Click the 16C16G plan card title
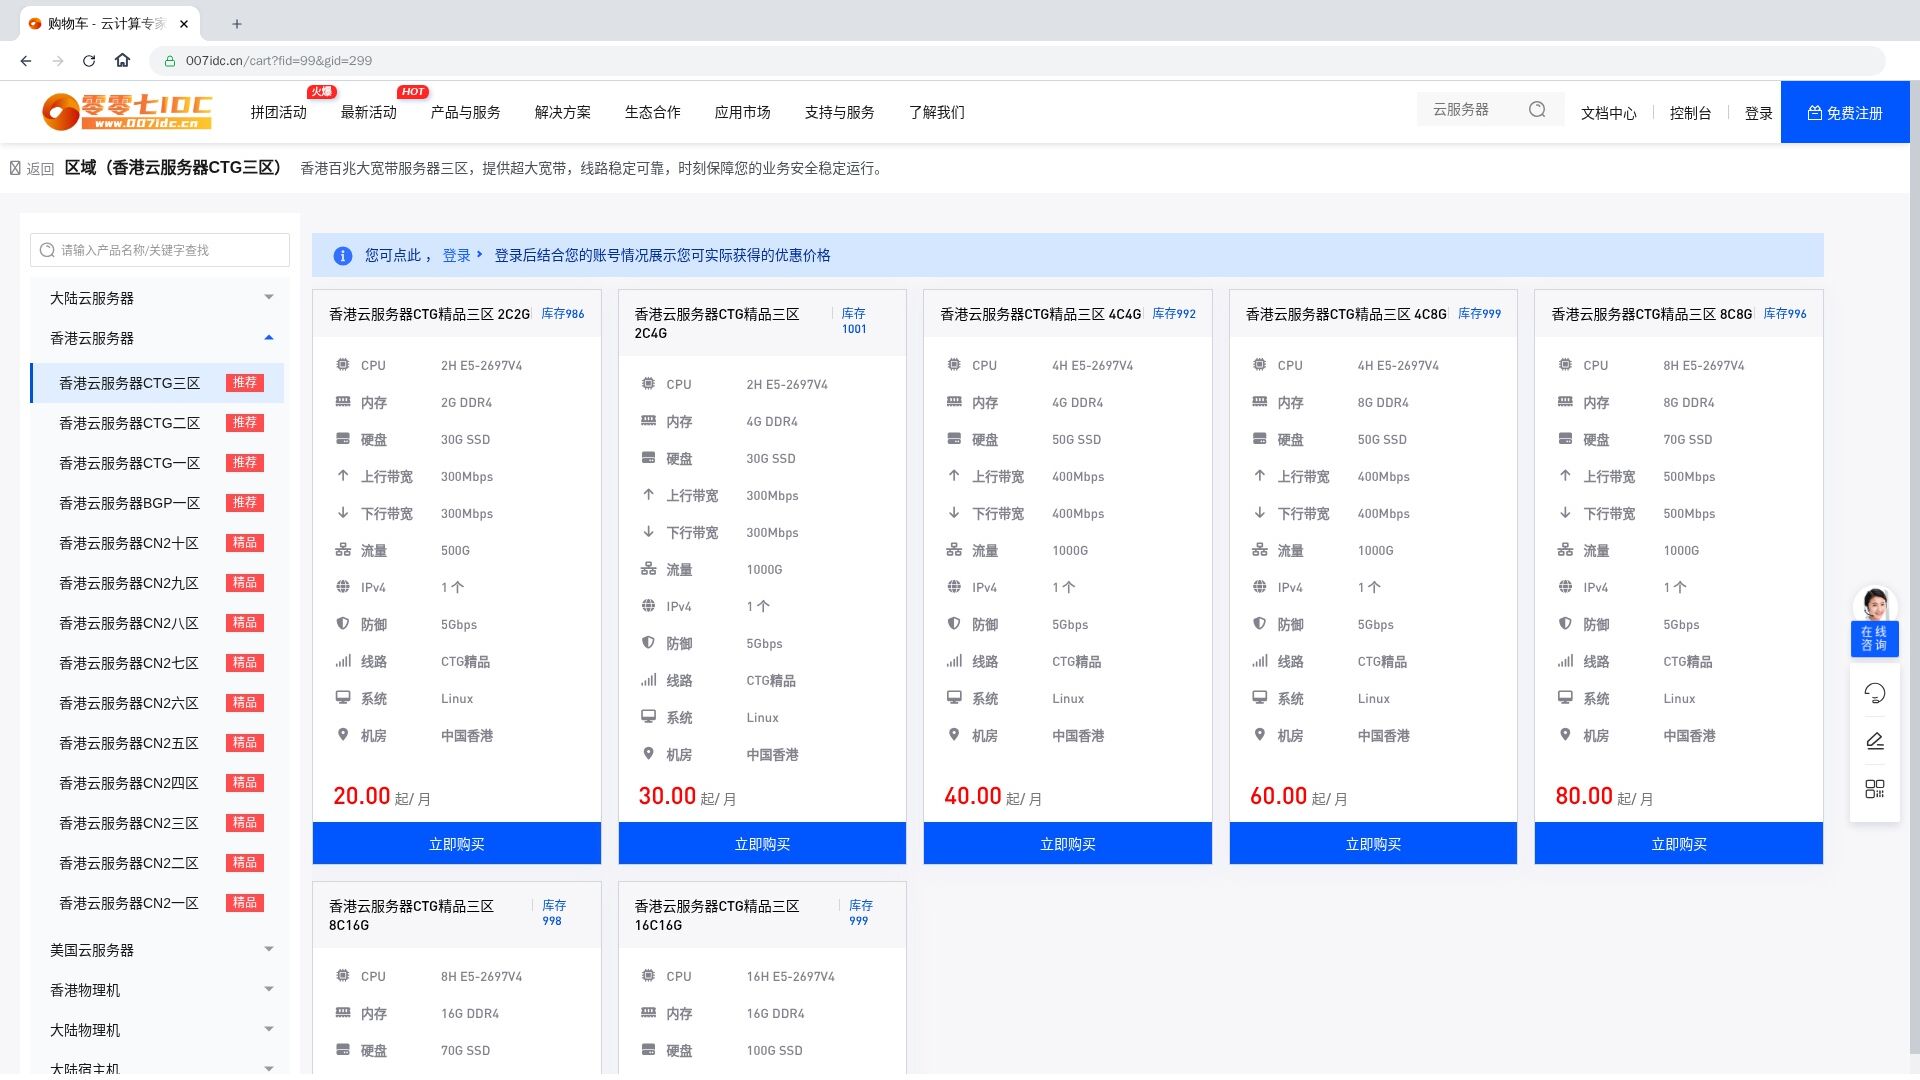The width and height of the screenshot is (1920, 1080). [x=717, y=915]
